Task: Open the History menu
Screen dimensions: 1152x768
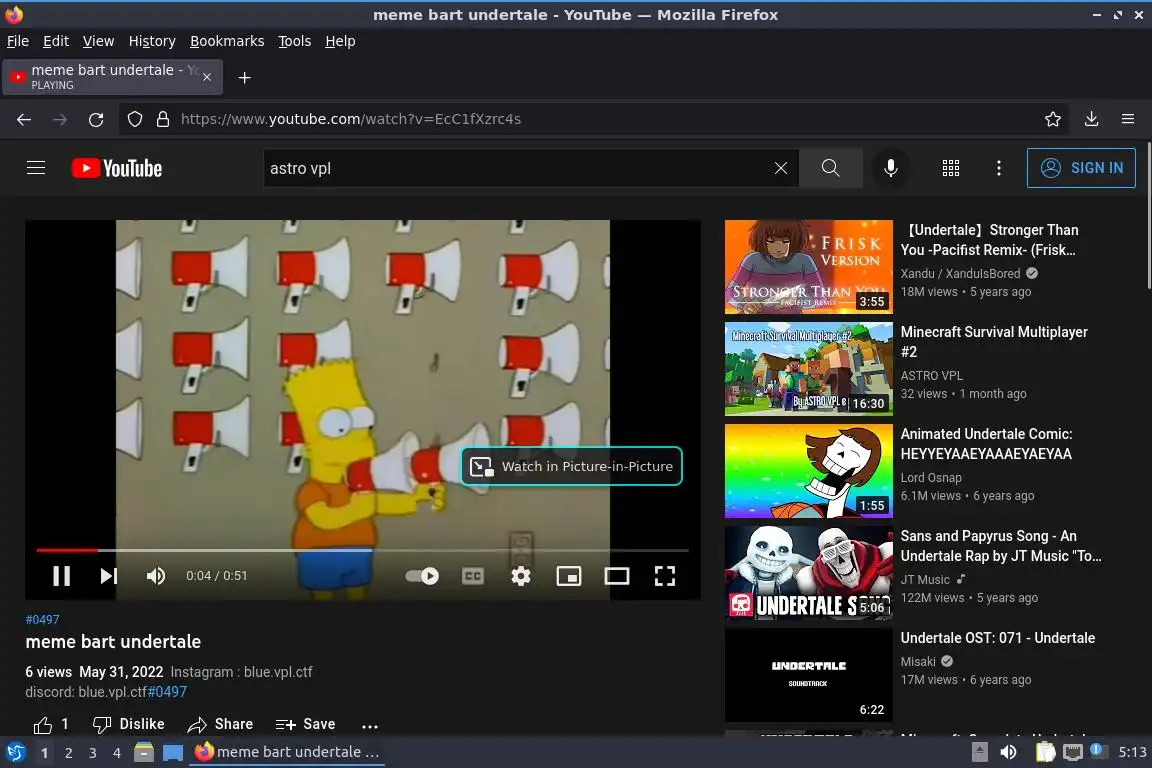Action: pyautogui.click(x=152, y=41)
